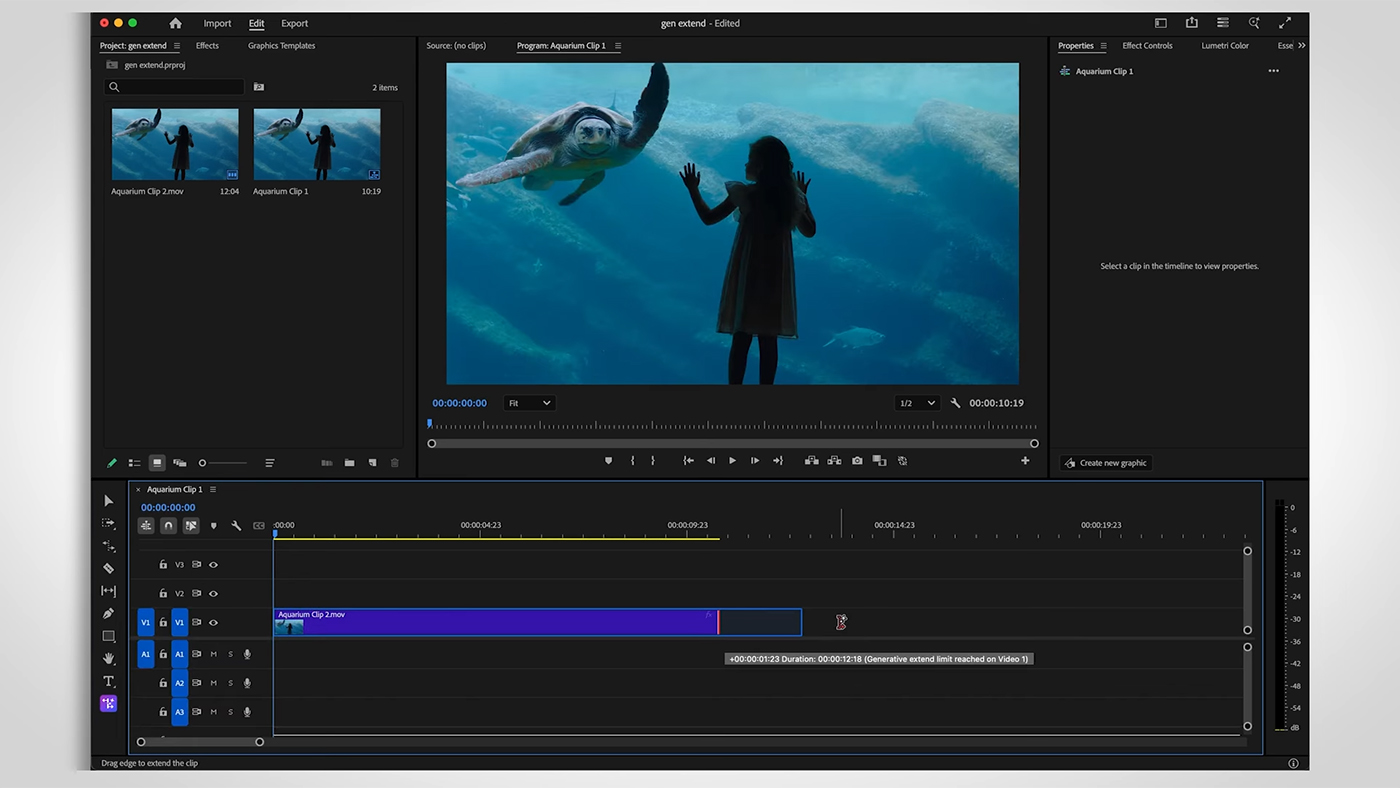Image resolution: width=1400 pixels, height=788 pixels.
Task: Select the Razor tool
Action: pyautogui.click(x=109, y=568)
